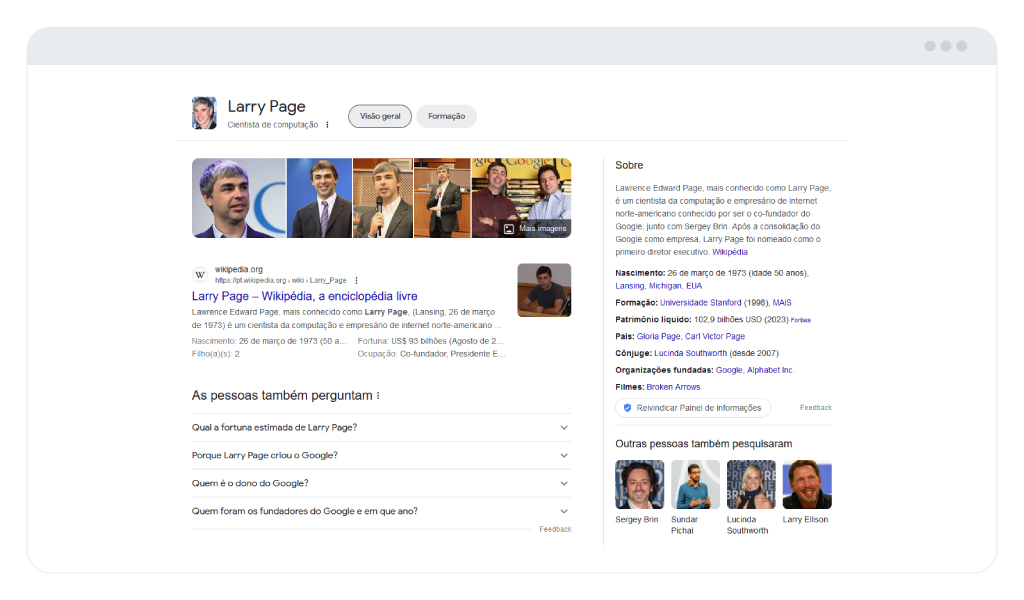
Task: Expand Porque Larry Page criou o Google
Action: point(381,456)
